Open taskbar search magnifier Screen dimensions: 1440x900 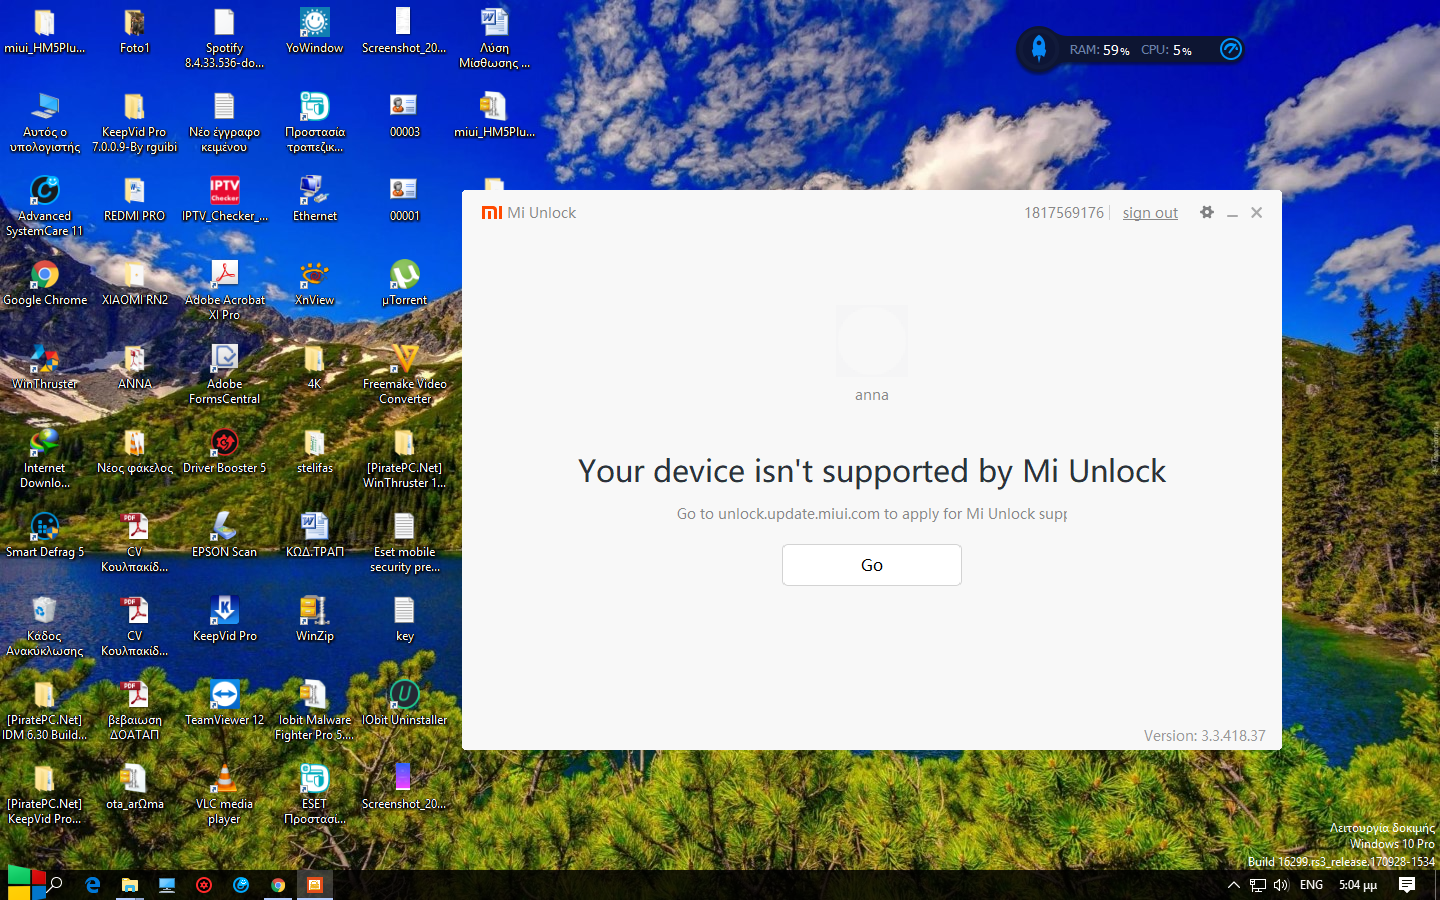(x=56, y=885)
